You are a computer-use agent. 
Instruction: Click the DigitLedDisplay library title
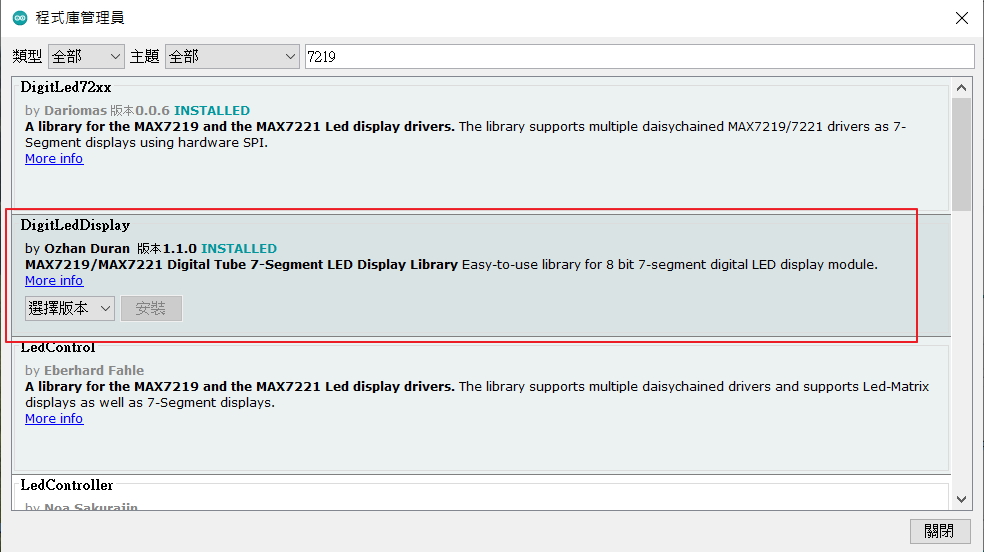tap(75, 226)
